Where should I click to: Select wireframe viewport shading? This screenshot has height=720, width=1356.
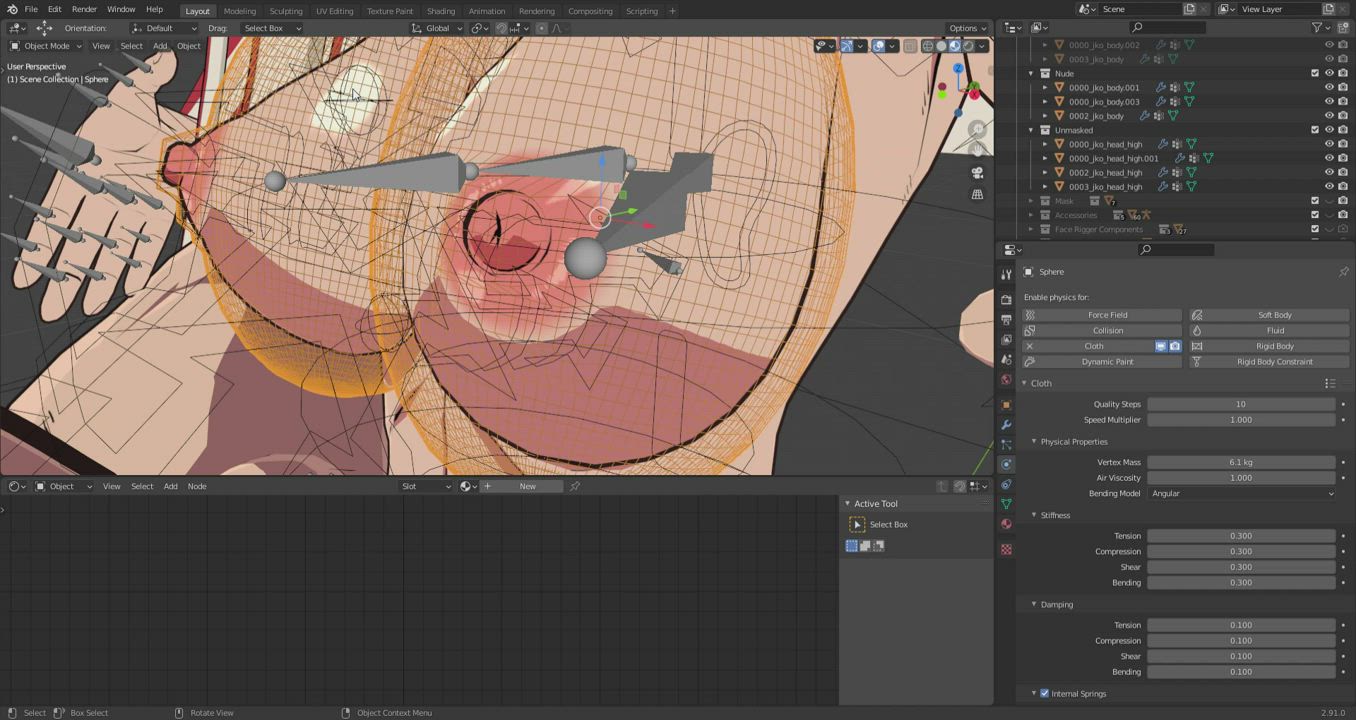click(x=928, y=46)
